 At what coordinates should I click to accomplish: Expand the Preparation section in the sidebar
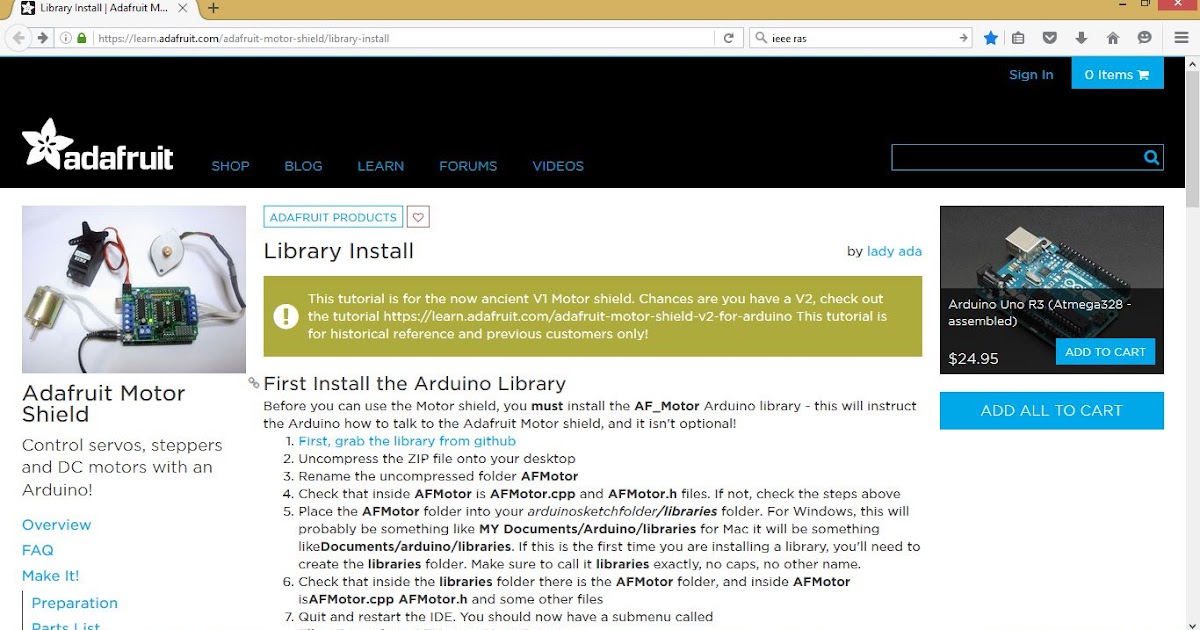tap(75, 602)
